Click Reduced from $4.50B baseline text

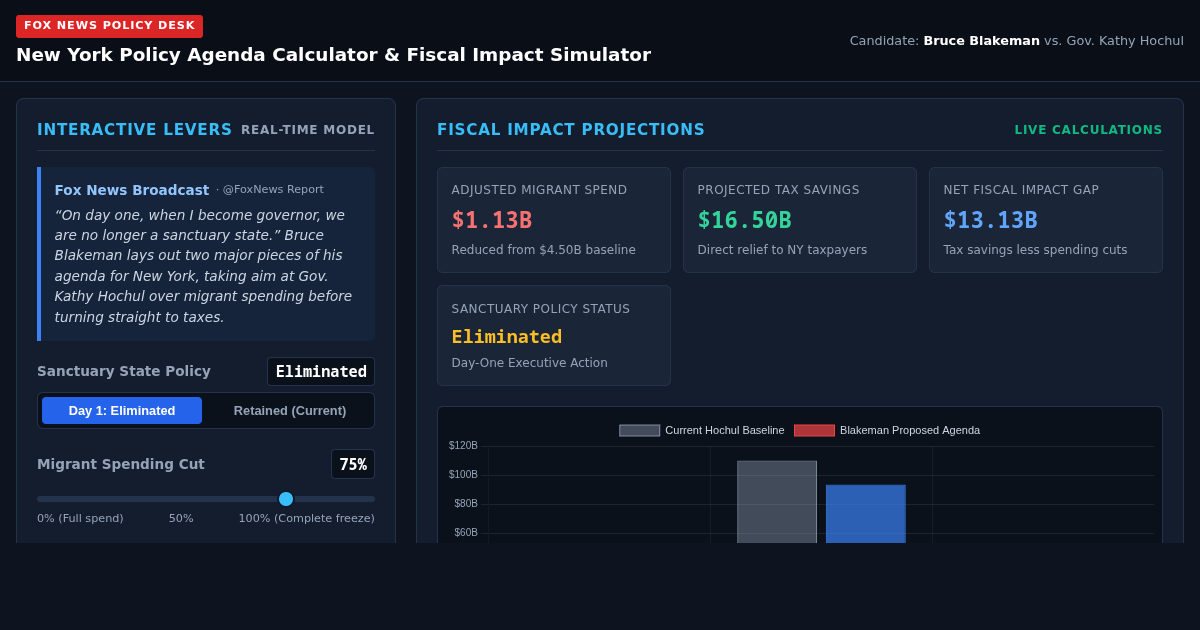tap(544, 250)
